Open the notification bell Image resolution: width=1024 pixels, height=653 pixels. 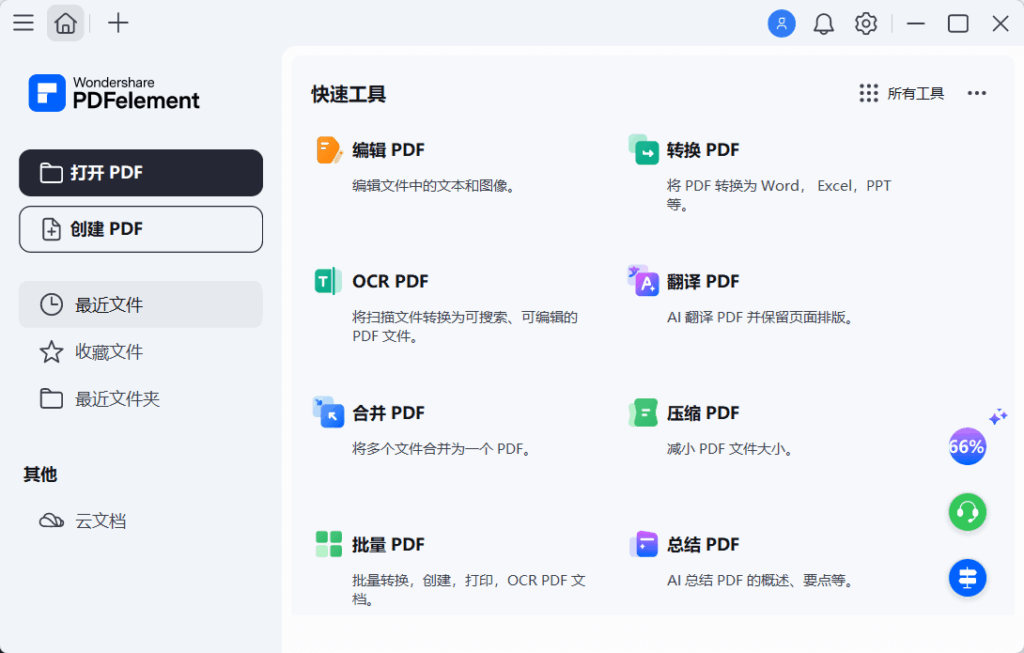823,23
